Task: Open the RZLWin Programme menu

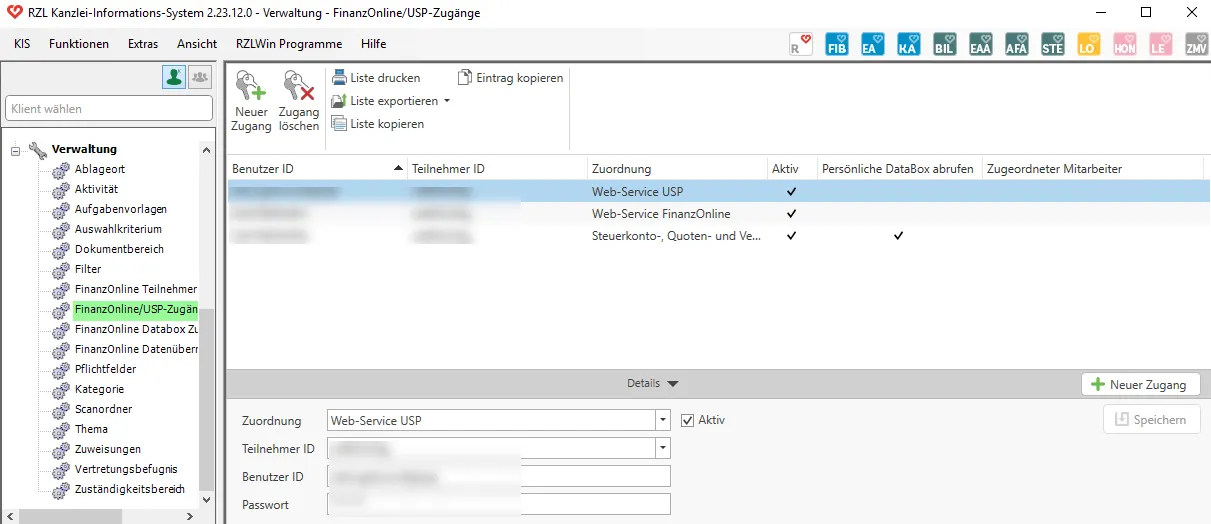Action: click(x=289, y=44)
